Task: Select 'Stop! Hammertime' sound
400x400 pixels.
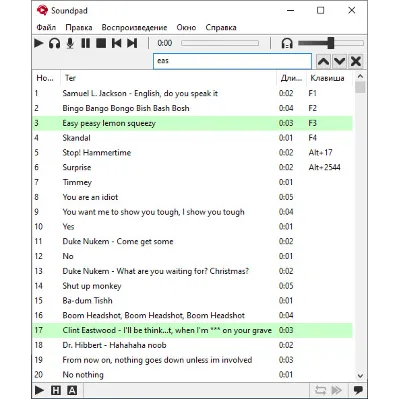Action: coord(192,153)
